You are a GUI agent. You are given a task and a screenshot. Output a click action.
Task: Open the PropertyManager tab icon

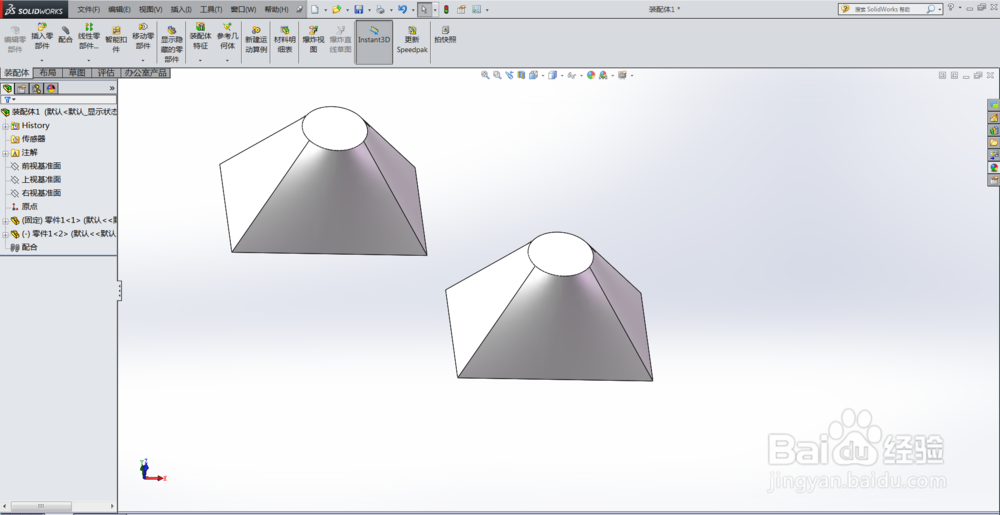tap(22, 89)
